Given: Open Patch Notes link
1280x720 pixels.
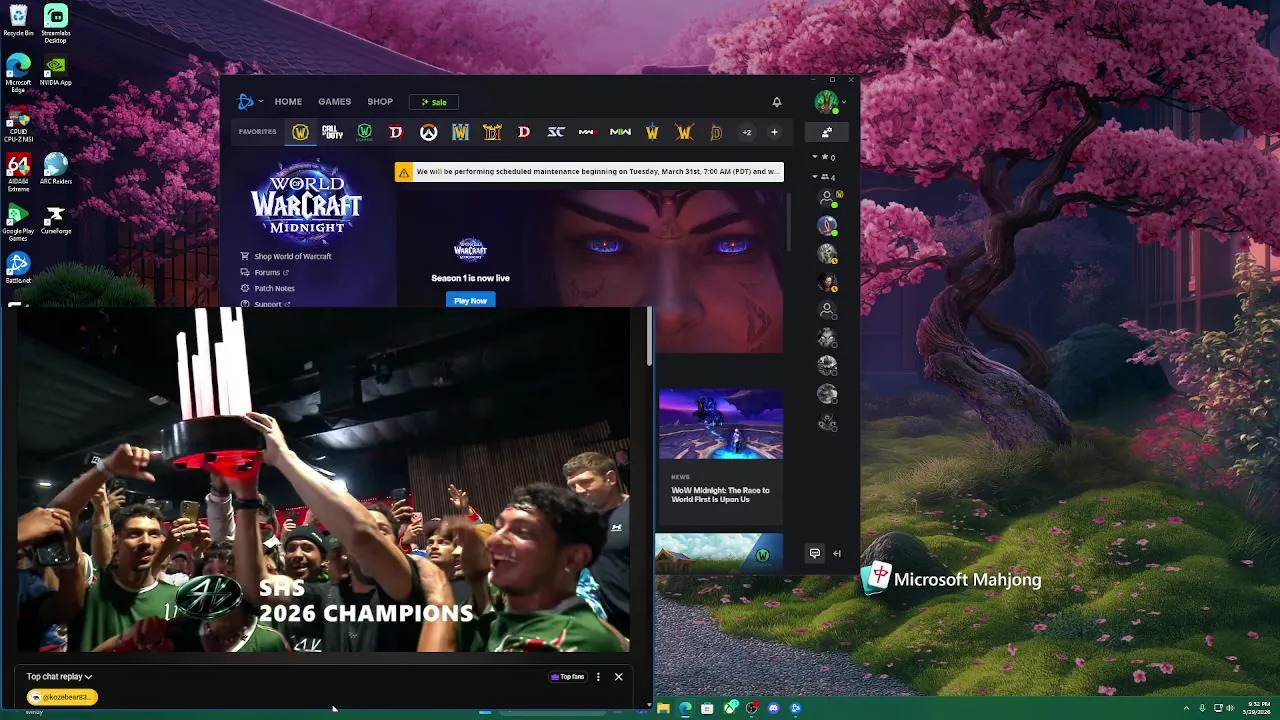Looking at the screenshot, I should click(267, 288).
